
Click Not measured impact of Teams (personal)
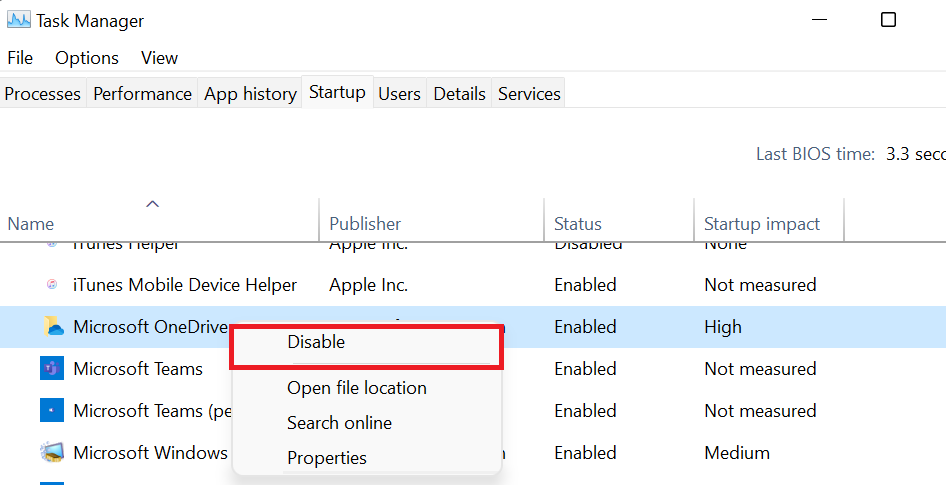[760, 411]
